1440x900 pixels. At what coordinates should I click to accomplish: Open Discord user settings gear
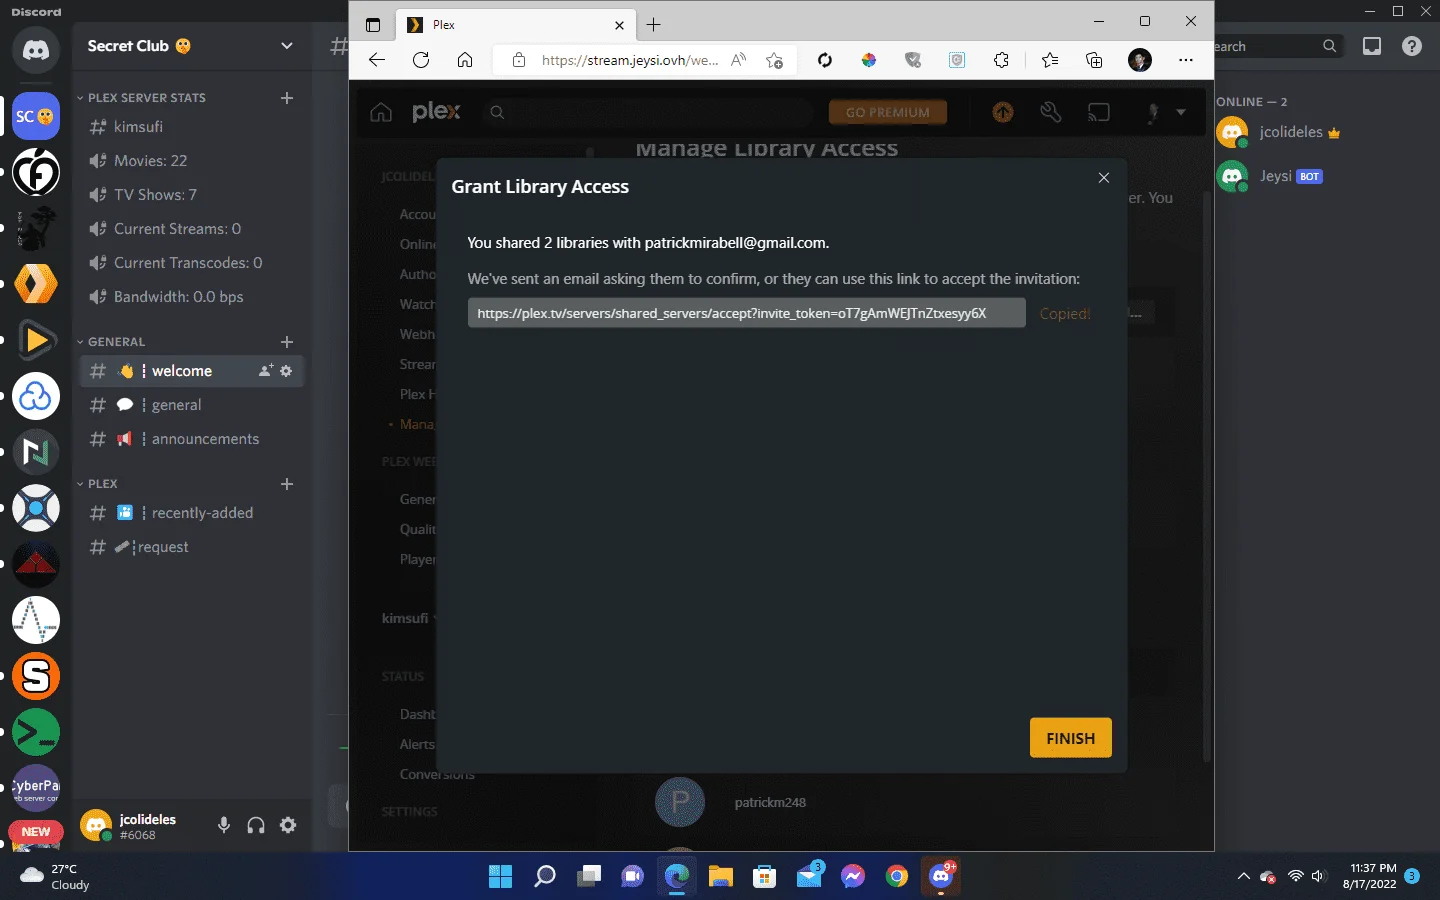pyautogui.click(x=288, y=825)
